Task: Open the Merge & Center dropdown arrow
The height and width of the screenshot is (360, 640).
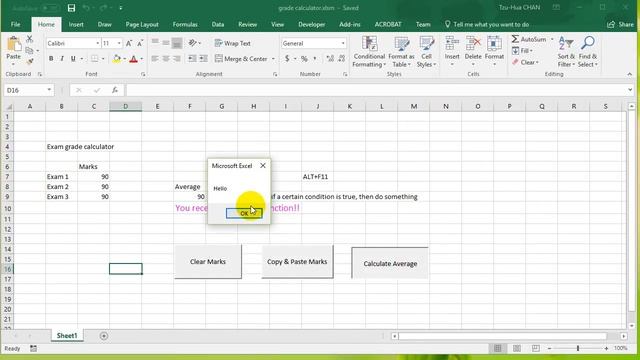Action: pos(273,59)
